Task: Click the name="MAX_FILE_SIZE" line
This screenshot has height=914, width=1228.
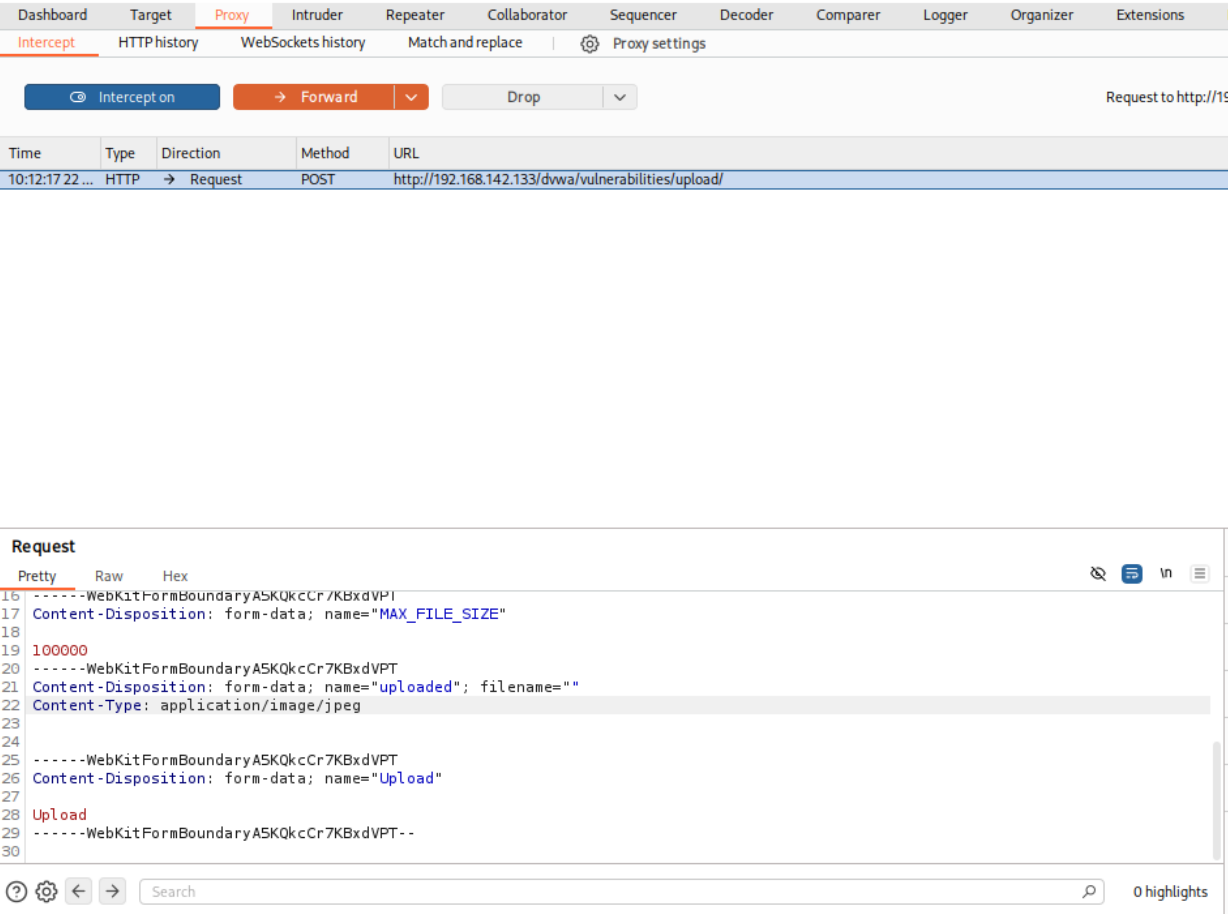Action: click(270, 614)
